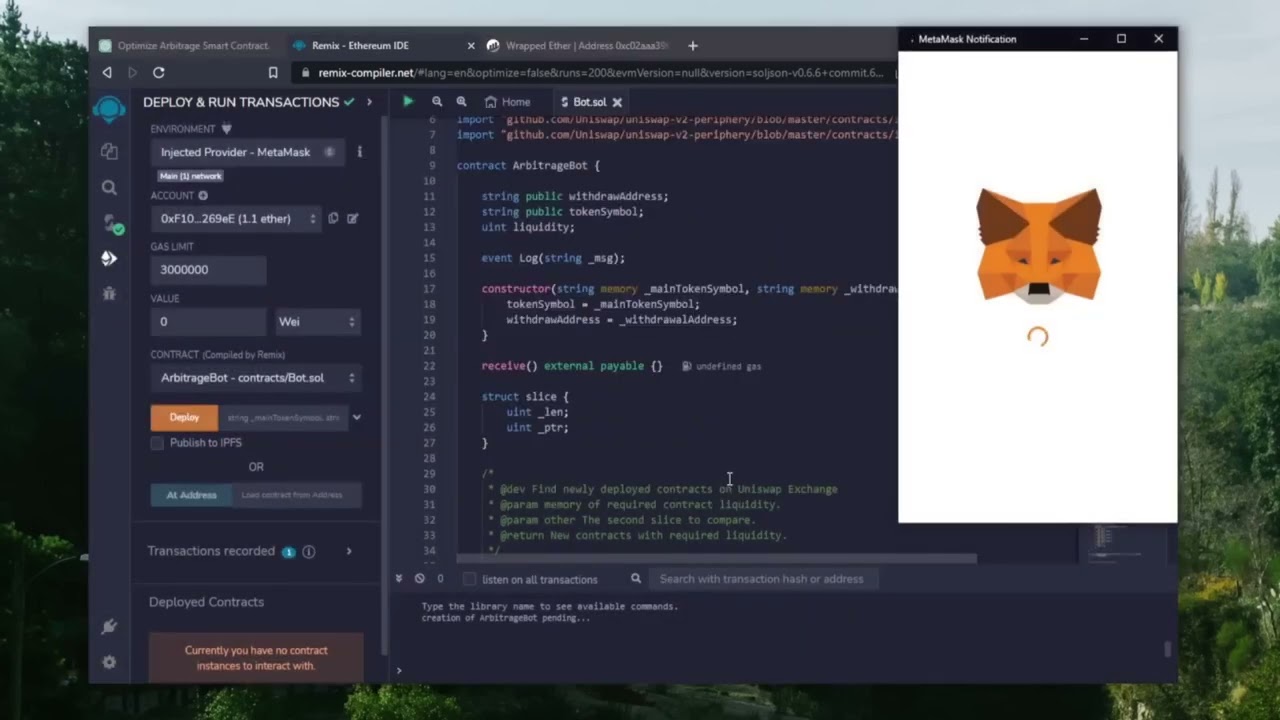Bookmark this page icon
1280x720 pixels.
pos(273,73)
